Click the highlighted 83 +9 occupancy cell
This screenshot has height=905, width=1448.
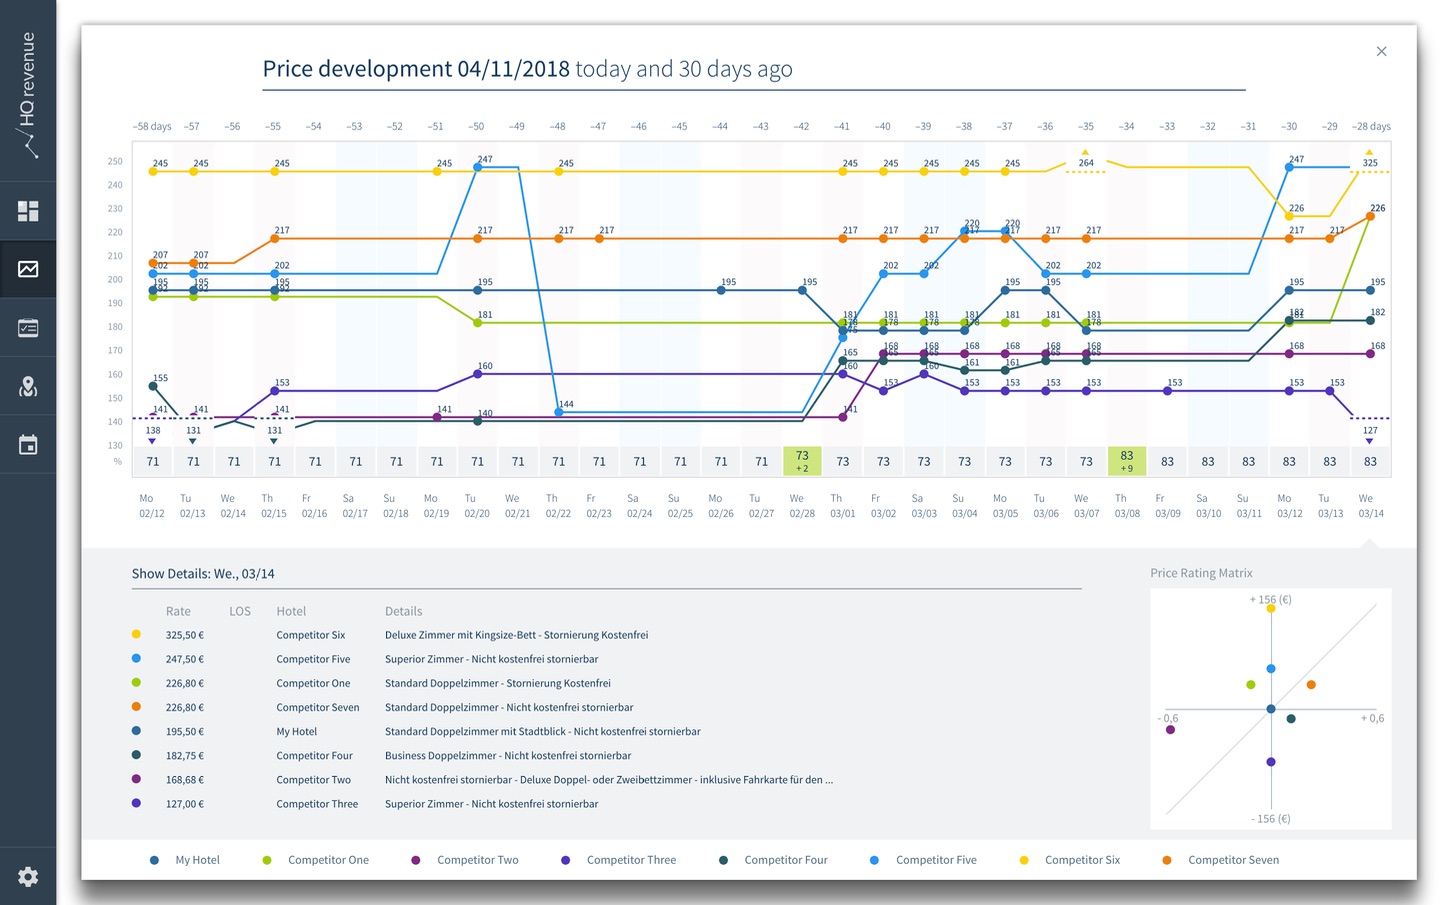1127,461
